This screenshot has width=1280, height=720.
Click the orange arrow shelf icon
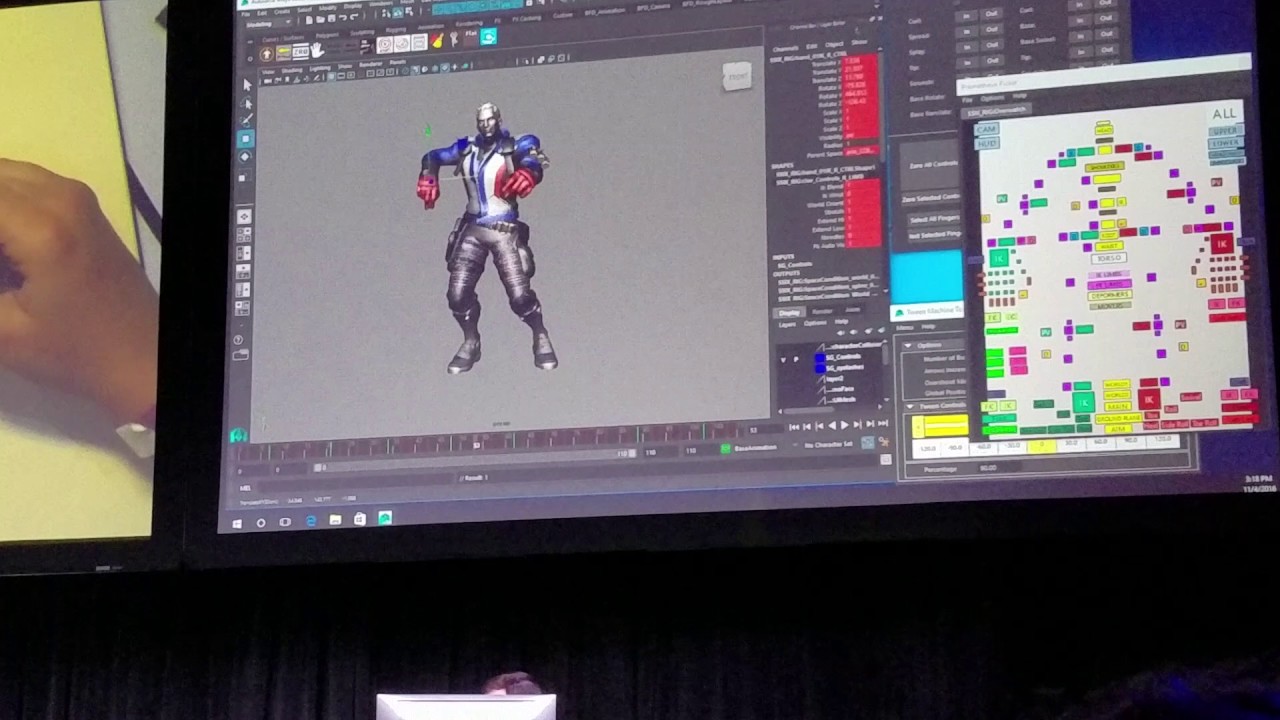coord(267,52)
